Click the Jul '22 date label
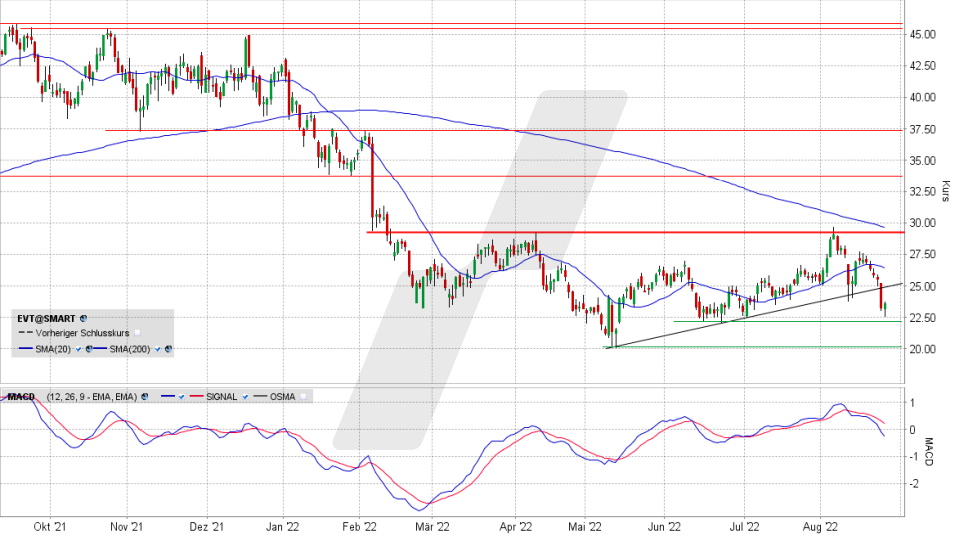 [744, 527]
